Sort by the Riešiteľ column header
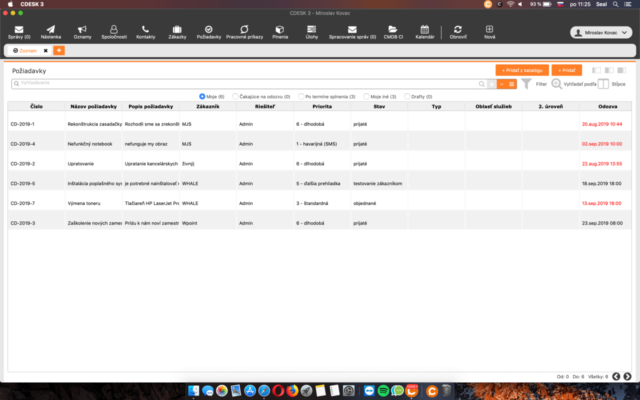This screenshot has width=640, height=400. pos(265,106)
